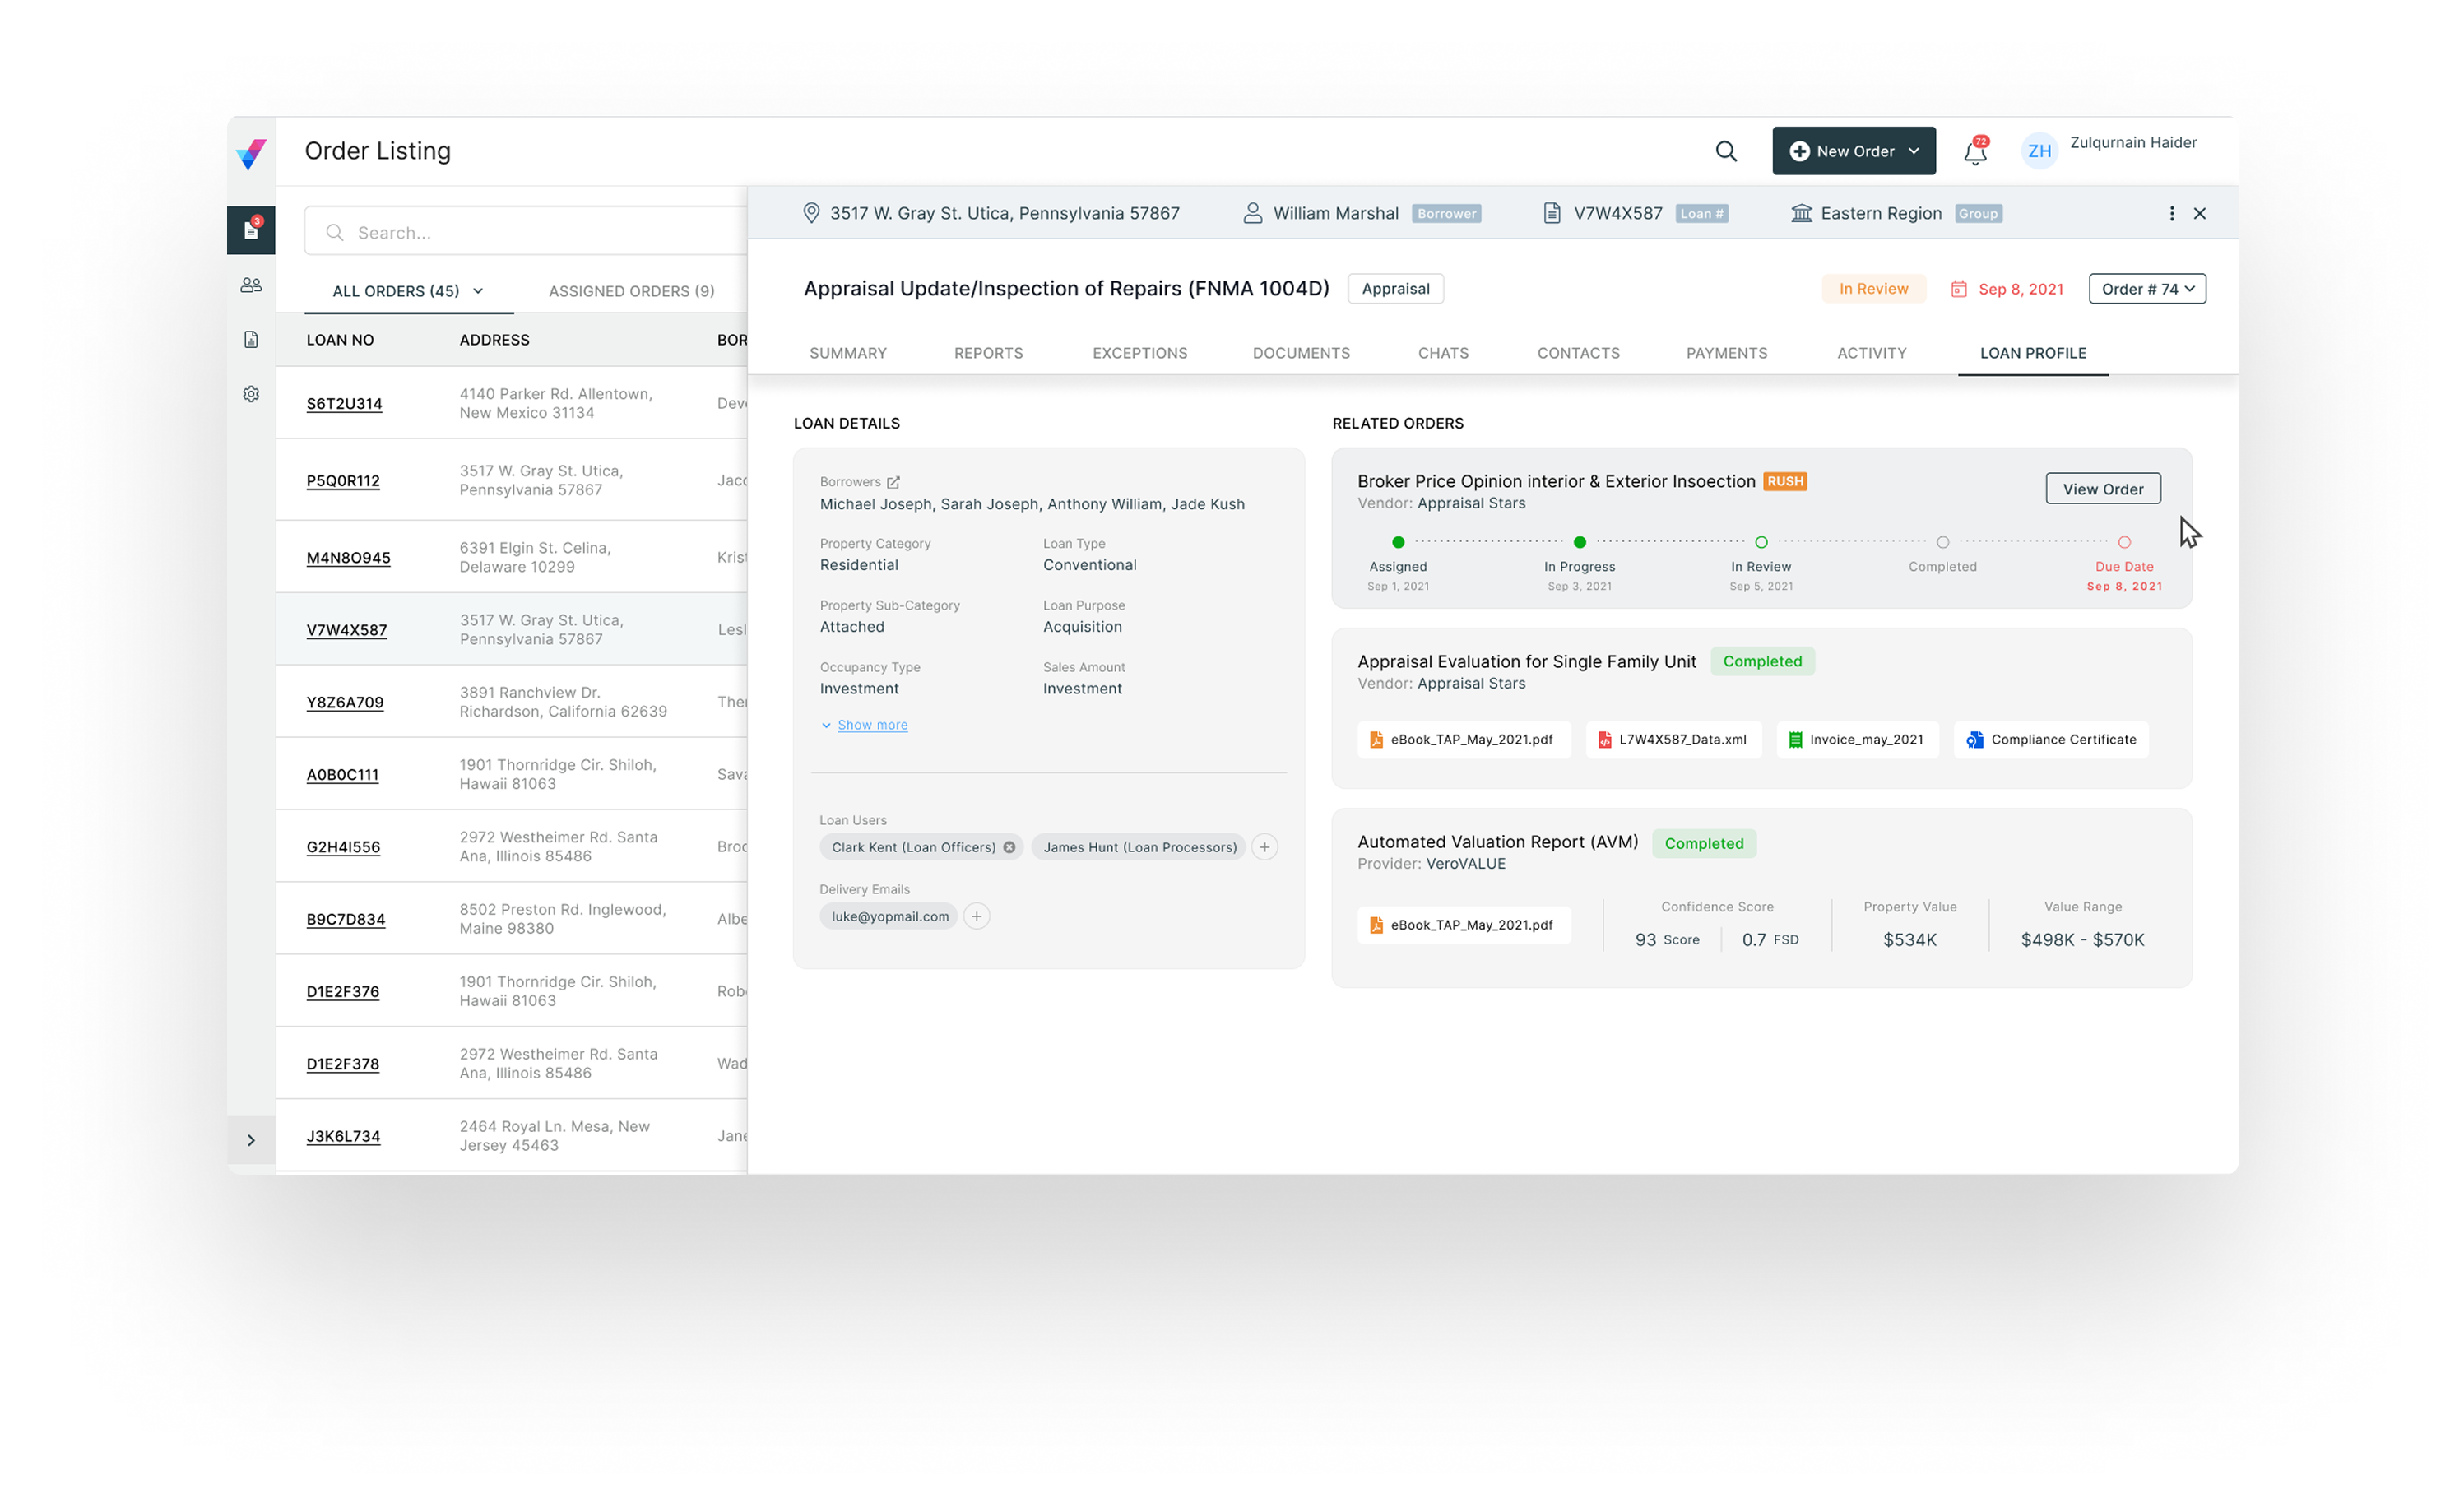Screen dimensions: 2464x1512
Task: Click the loan document icon beside V7W4X587
Action: [x=1552, y=213]
